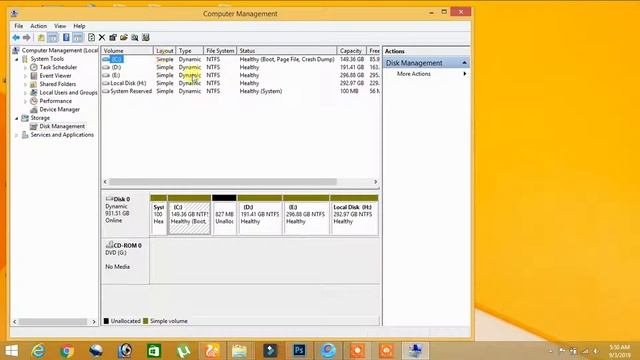This screenshot has height=360, width=640.
Task: Sort by the Capacity column header
Action: point(352,51)
